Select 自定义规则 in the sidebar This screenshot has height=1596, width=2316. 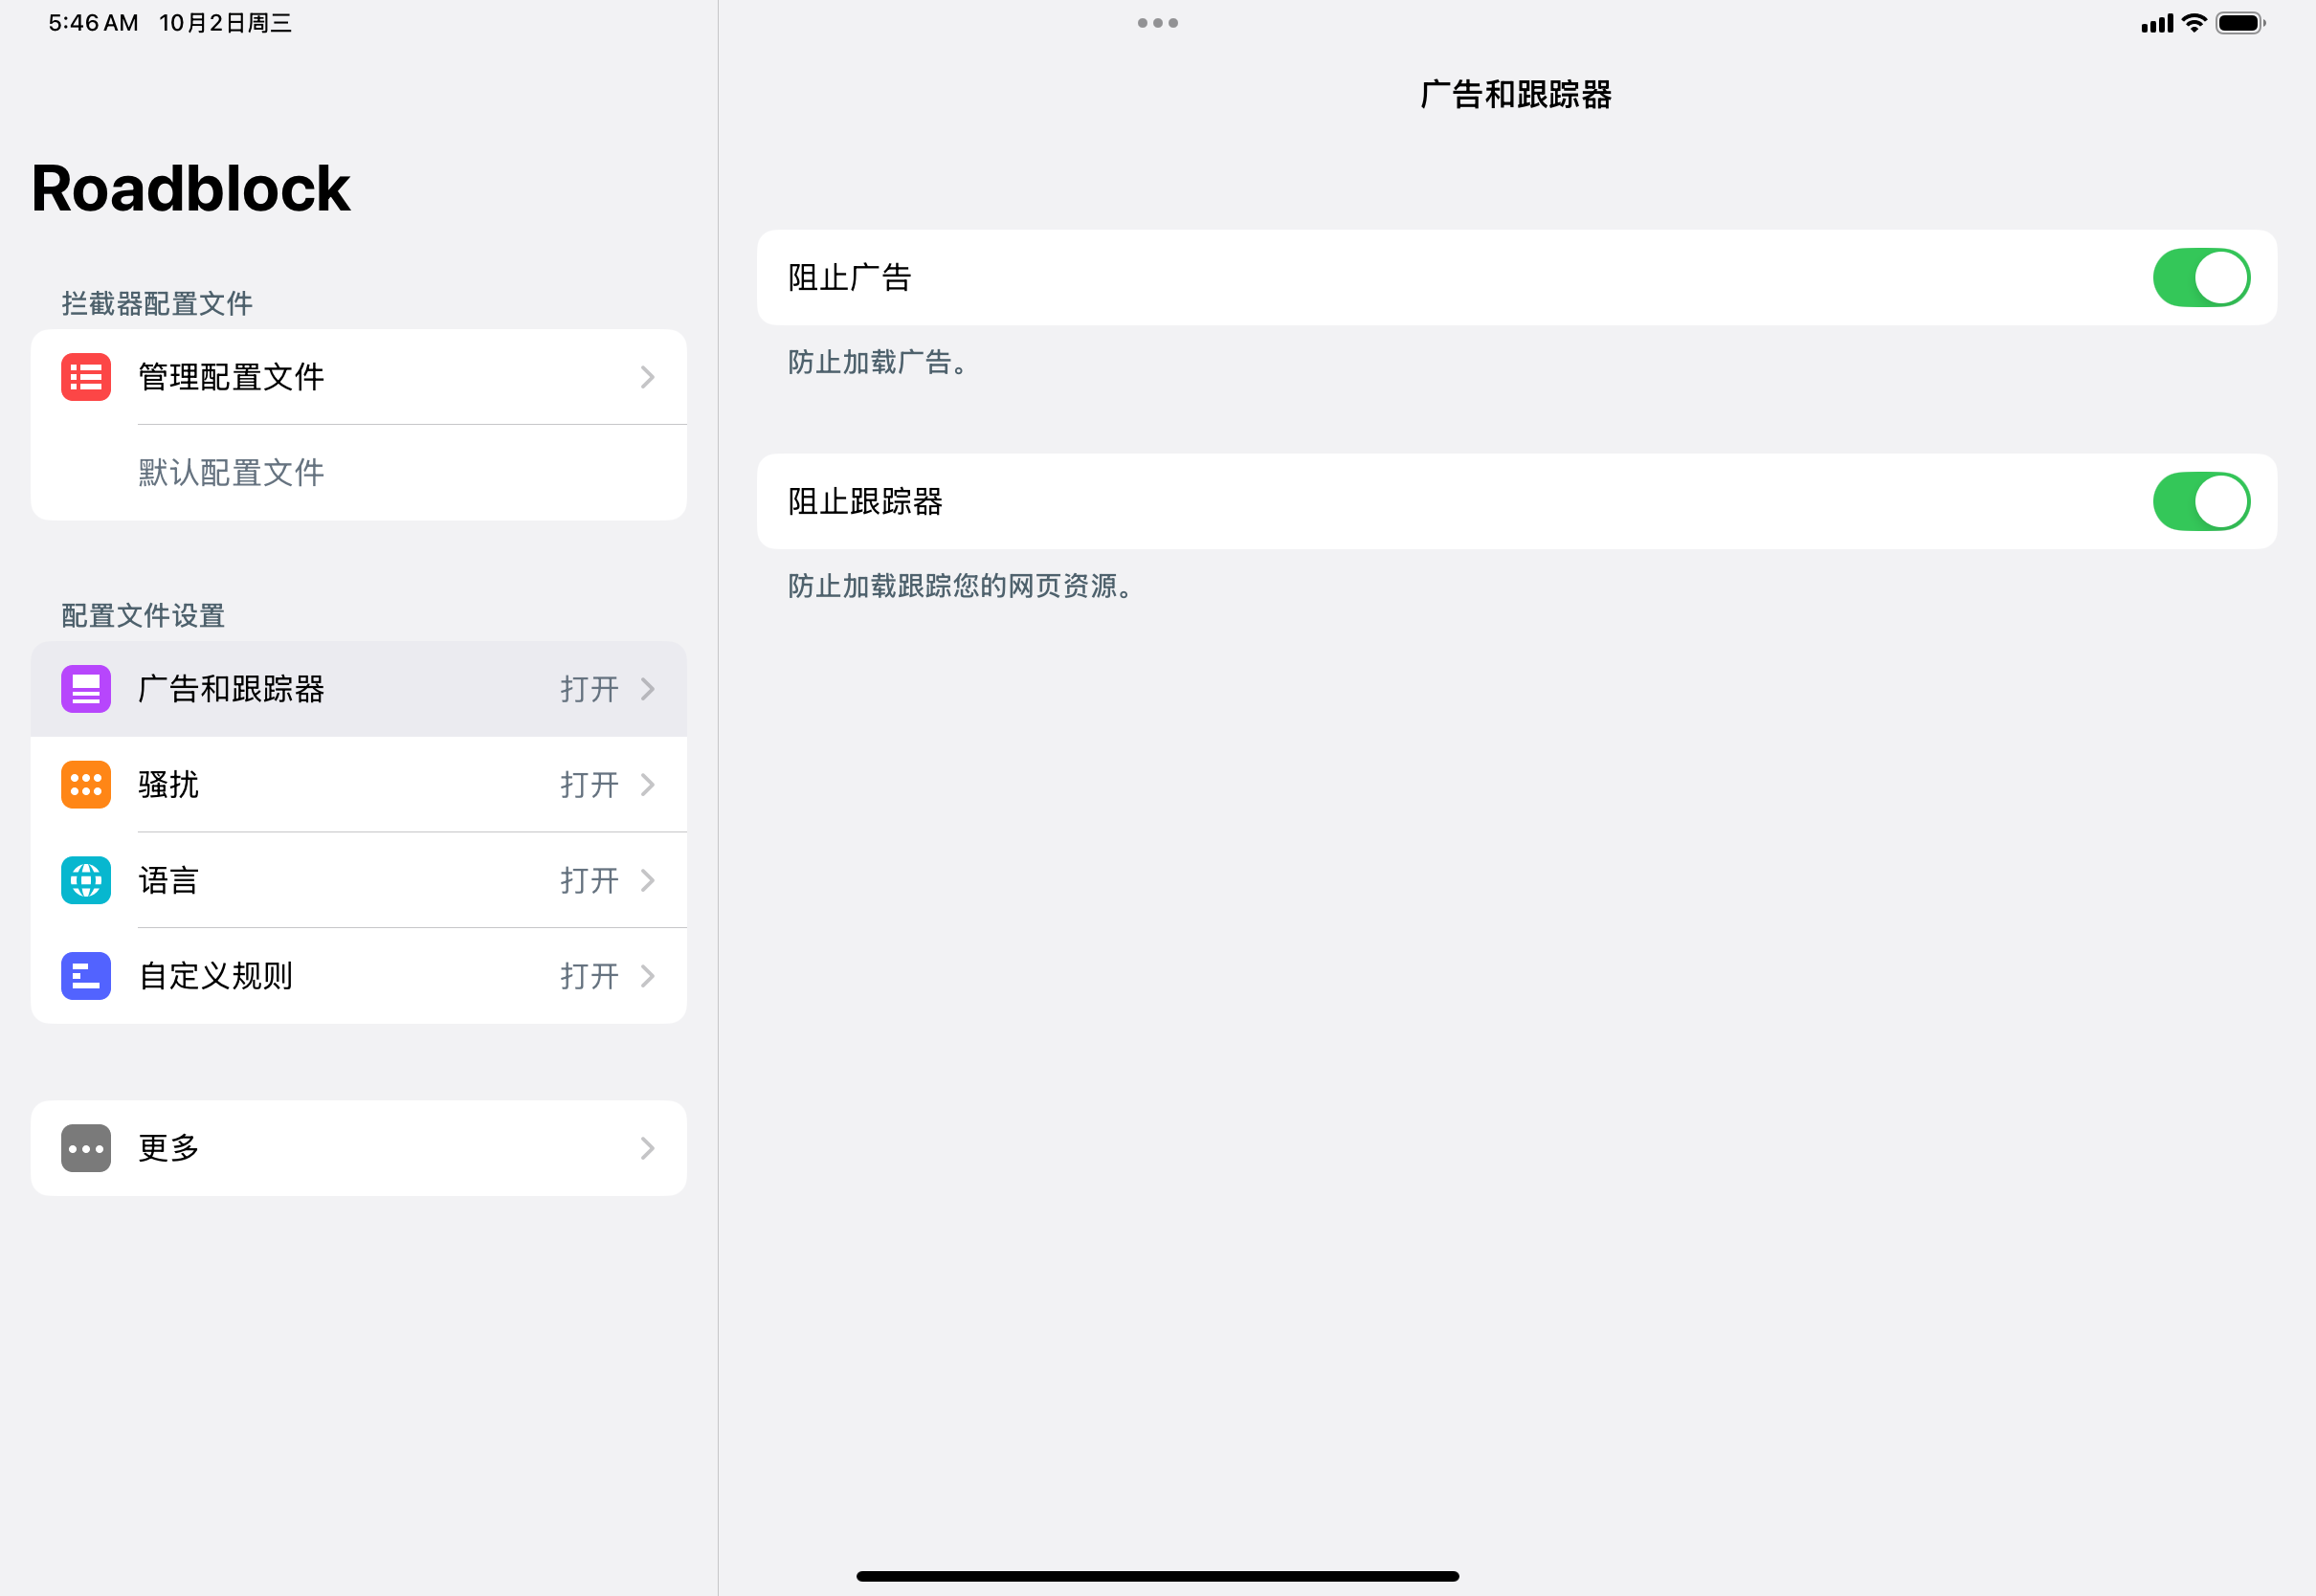coord(359,976)
